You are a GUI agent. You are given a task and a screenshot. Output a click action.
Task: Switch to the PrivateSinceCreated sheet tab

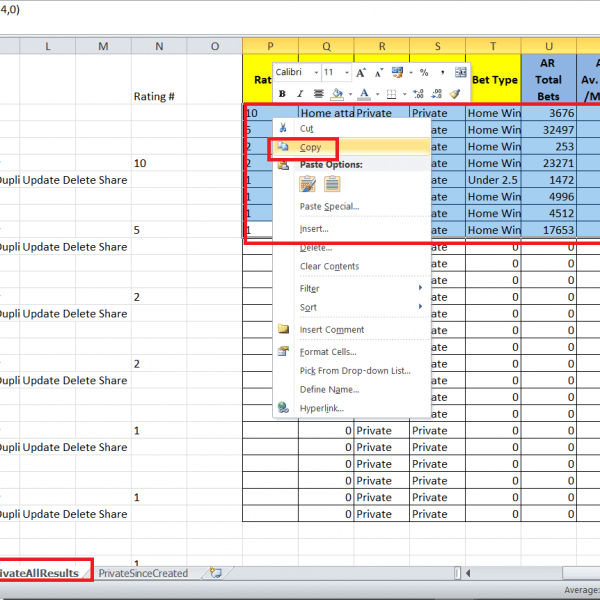coord(143,573)
